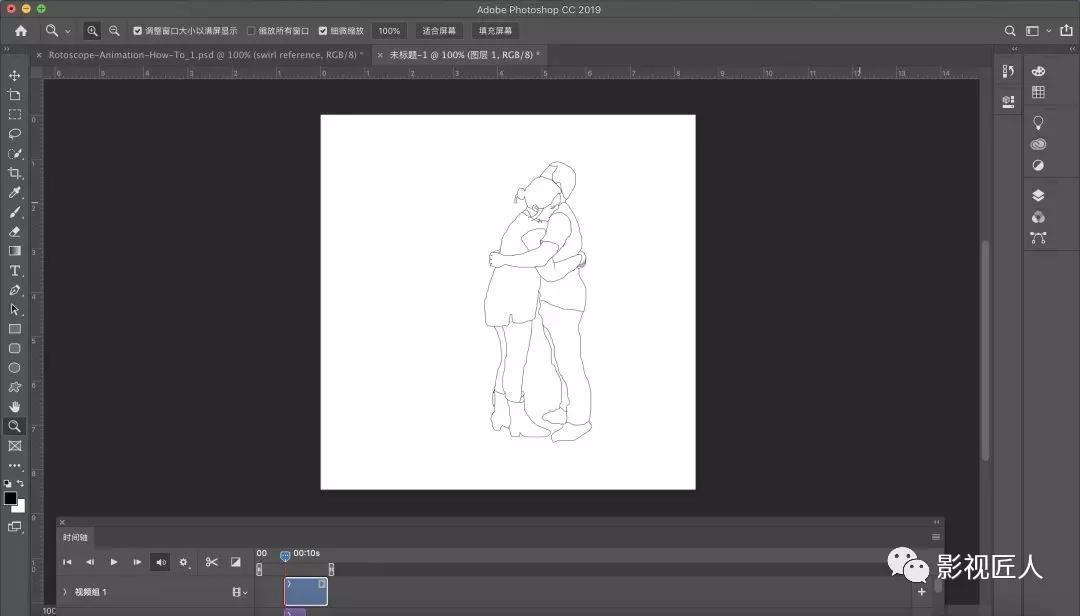The image size is (1080, 616).
Task: Click the 填充屏幕 button
Action: (x=494, y=31)
